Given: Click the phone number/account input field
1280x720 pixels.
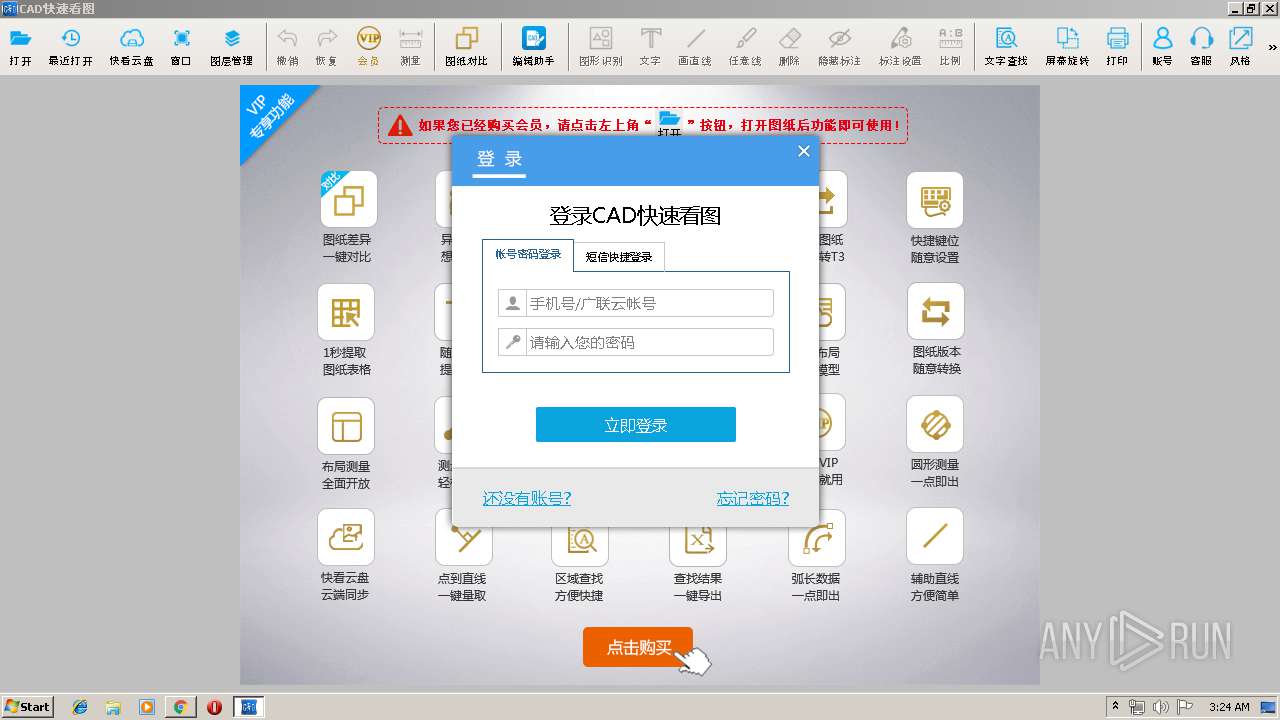Looking at the screenshot, I should tap(636, 303).
